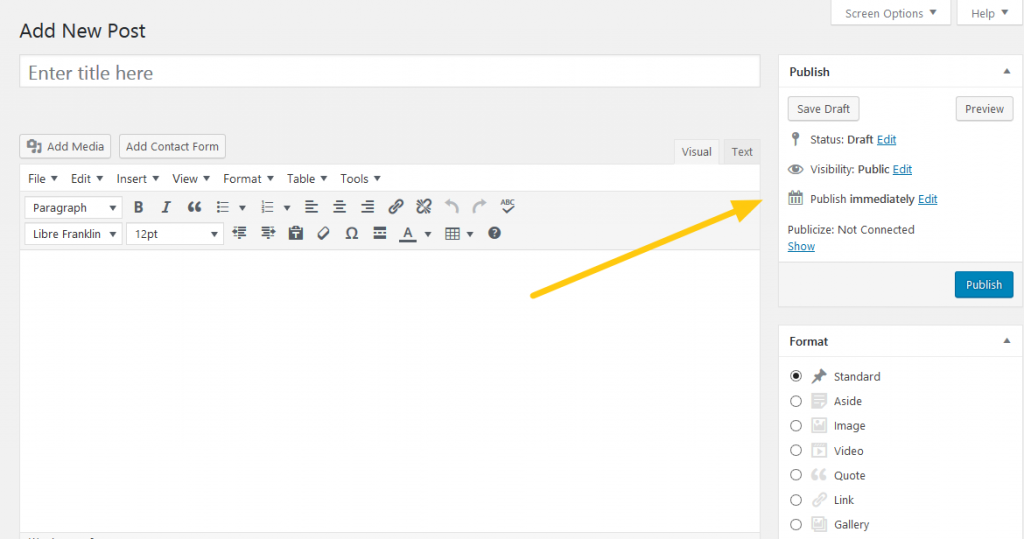
Task: Open the File menu
Action: click(42, 178)
